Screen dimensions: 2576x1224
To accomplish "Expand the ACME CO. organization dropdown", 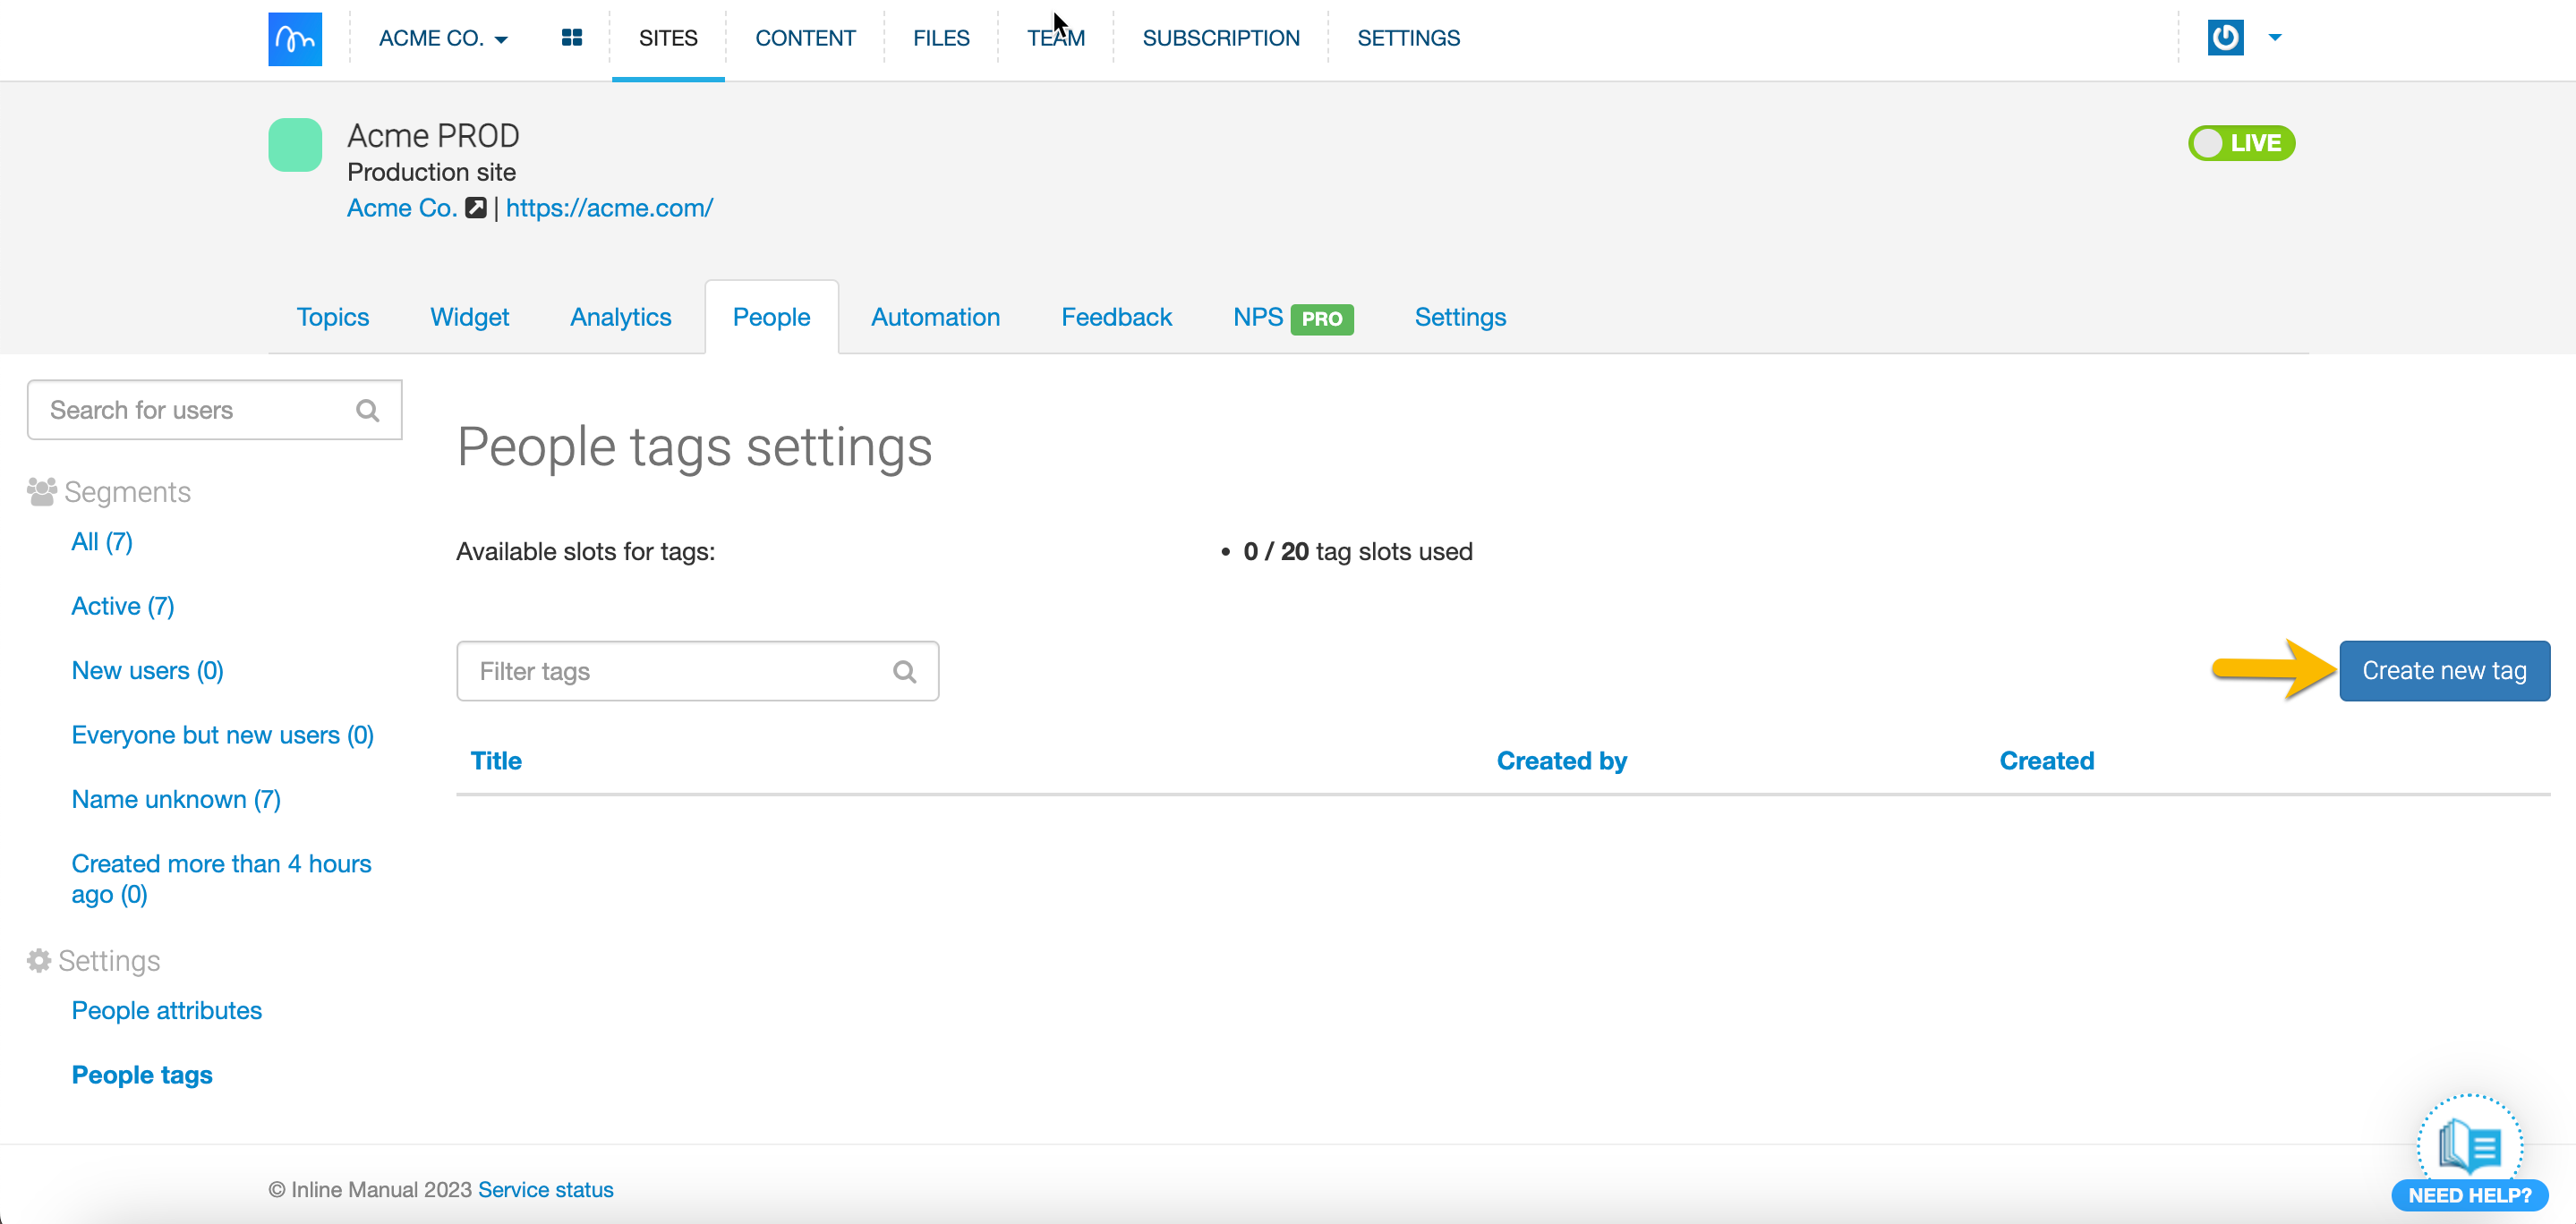I will [x=443, y=38].
